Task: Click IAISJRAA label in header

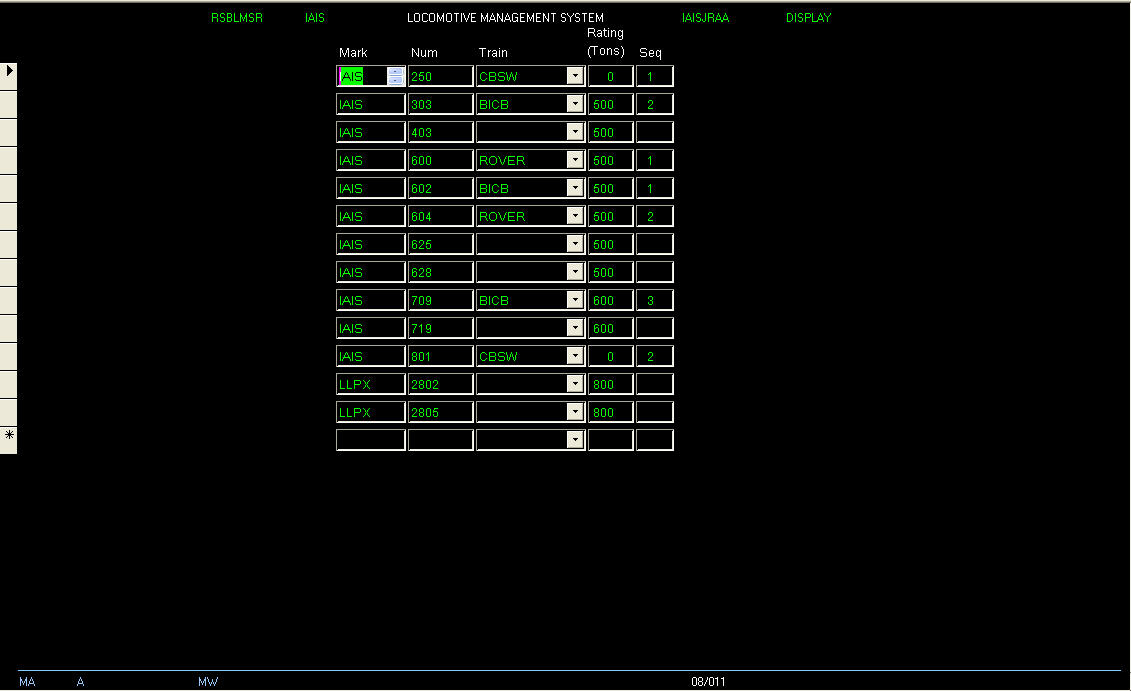Action: pyautogui.click(x=705, y=18)
